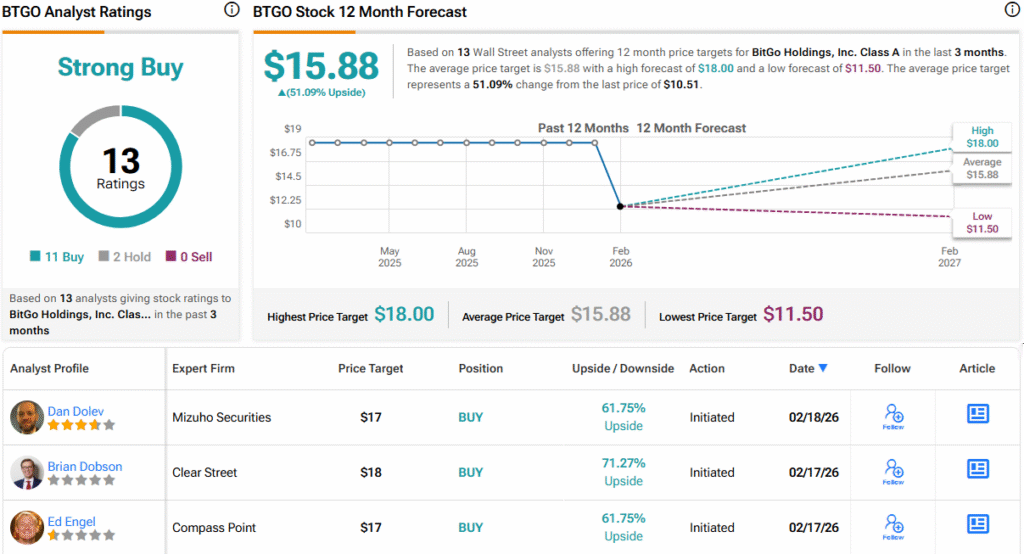Viewport: 1024px width, 554px height.
Task: Click Dan Dolev's profile photo
Action: [27, 417]
